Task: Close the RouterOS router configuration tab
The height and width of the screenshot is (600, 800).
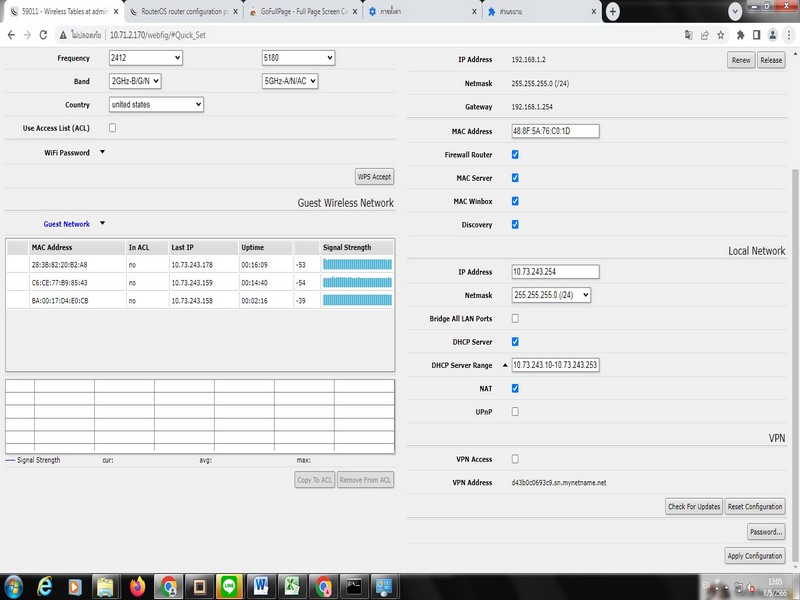Action: tap(235, 11)
